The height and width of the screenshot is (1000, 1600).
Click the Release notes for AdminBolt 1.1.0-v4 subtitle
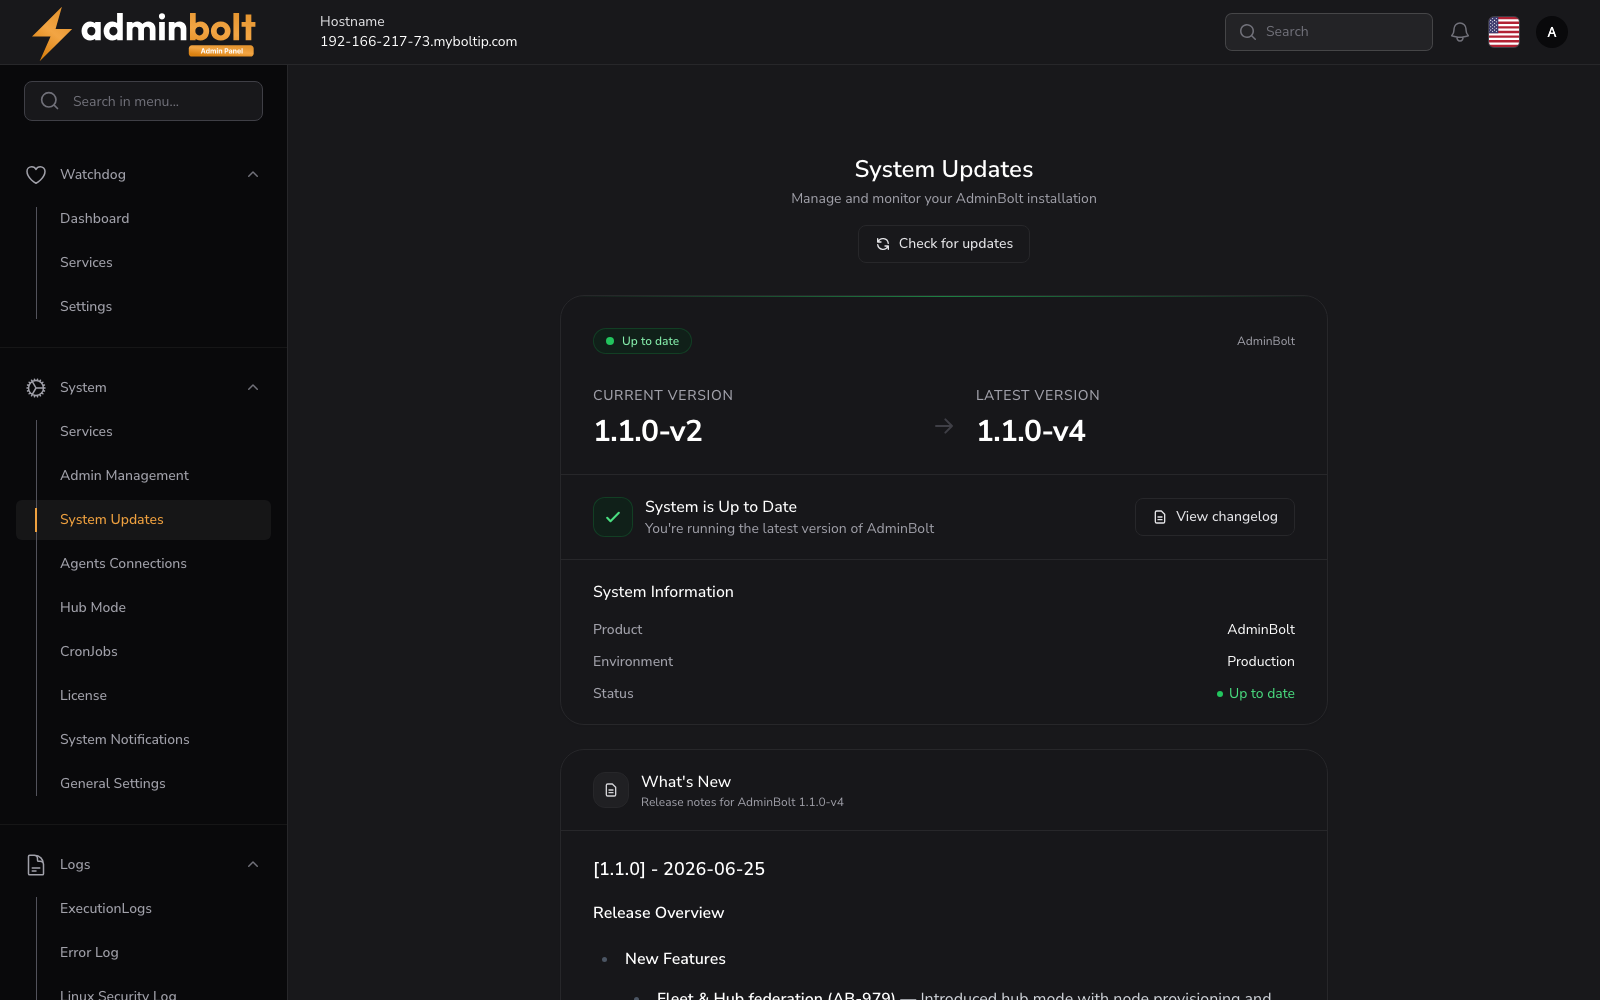pyautogui.click(x=742, y=803)
